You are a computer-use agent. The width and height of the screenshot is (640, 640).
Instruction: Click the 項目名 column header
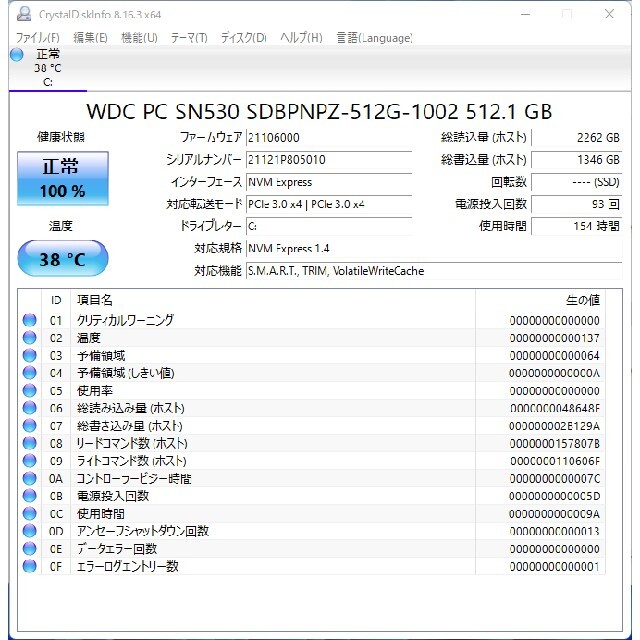tap(273, 300)
